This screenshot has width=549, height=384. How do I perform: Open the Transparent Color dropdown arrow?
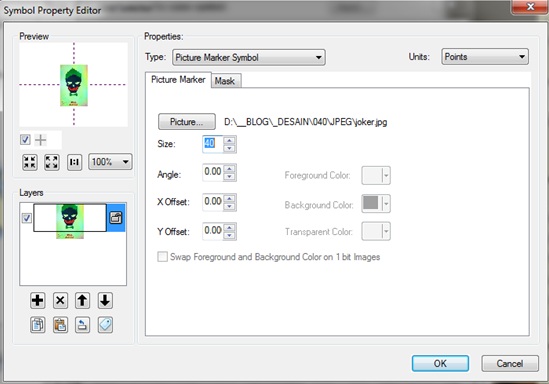click(386, 231)
